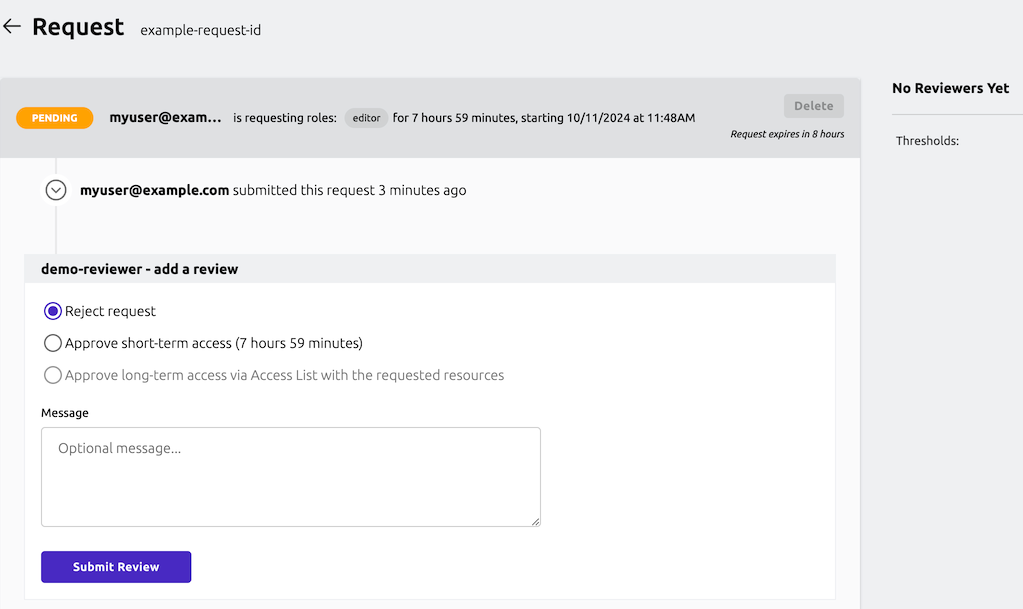This screenshot has height=609, width=1023.
Task: Select the Approve long-term access option
Action: [x=52, y=375]
